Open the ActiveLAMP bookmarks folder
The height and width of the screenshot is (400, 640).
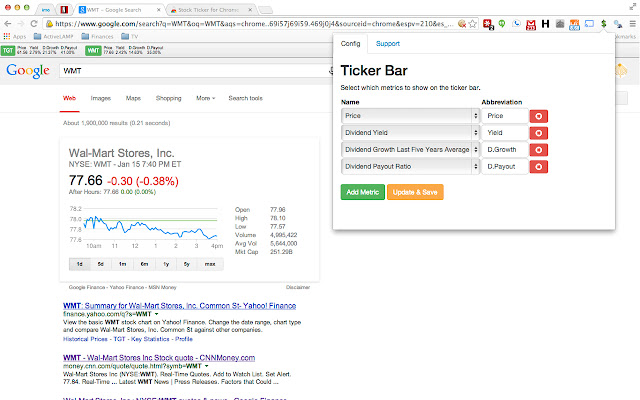pos(53,37)
